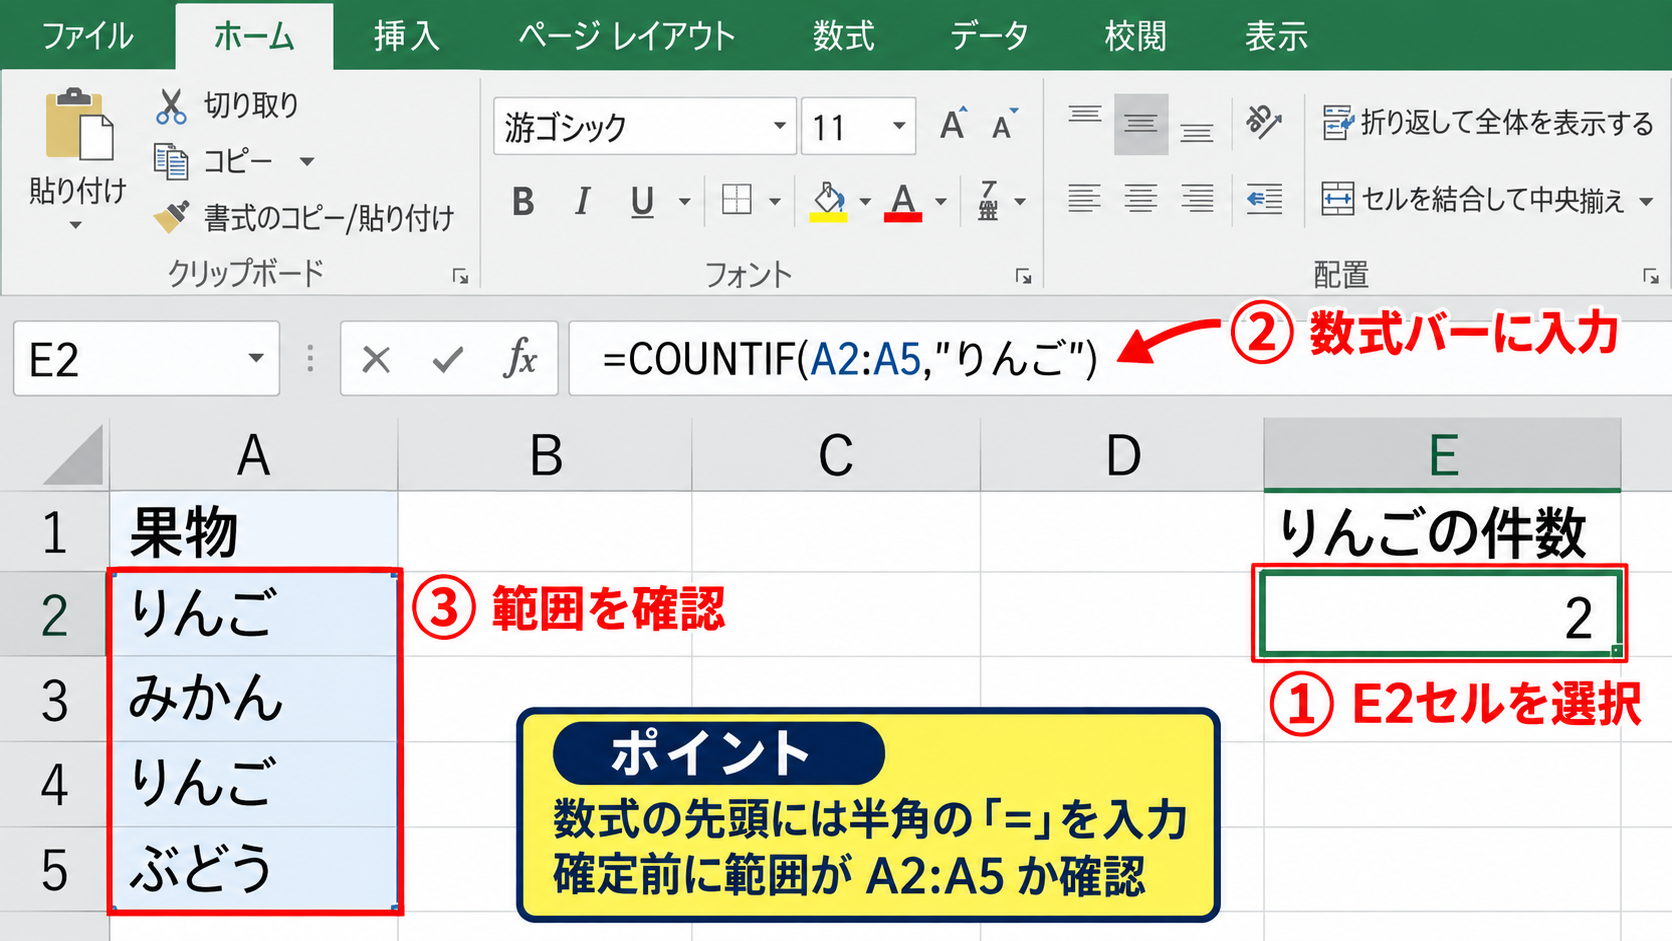Align text left horizontally
Image resolution: width=1672 pixels, height=941 pixels.
[x=1084, y=199]
